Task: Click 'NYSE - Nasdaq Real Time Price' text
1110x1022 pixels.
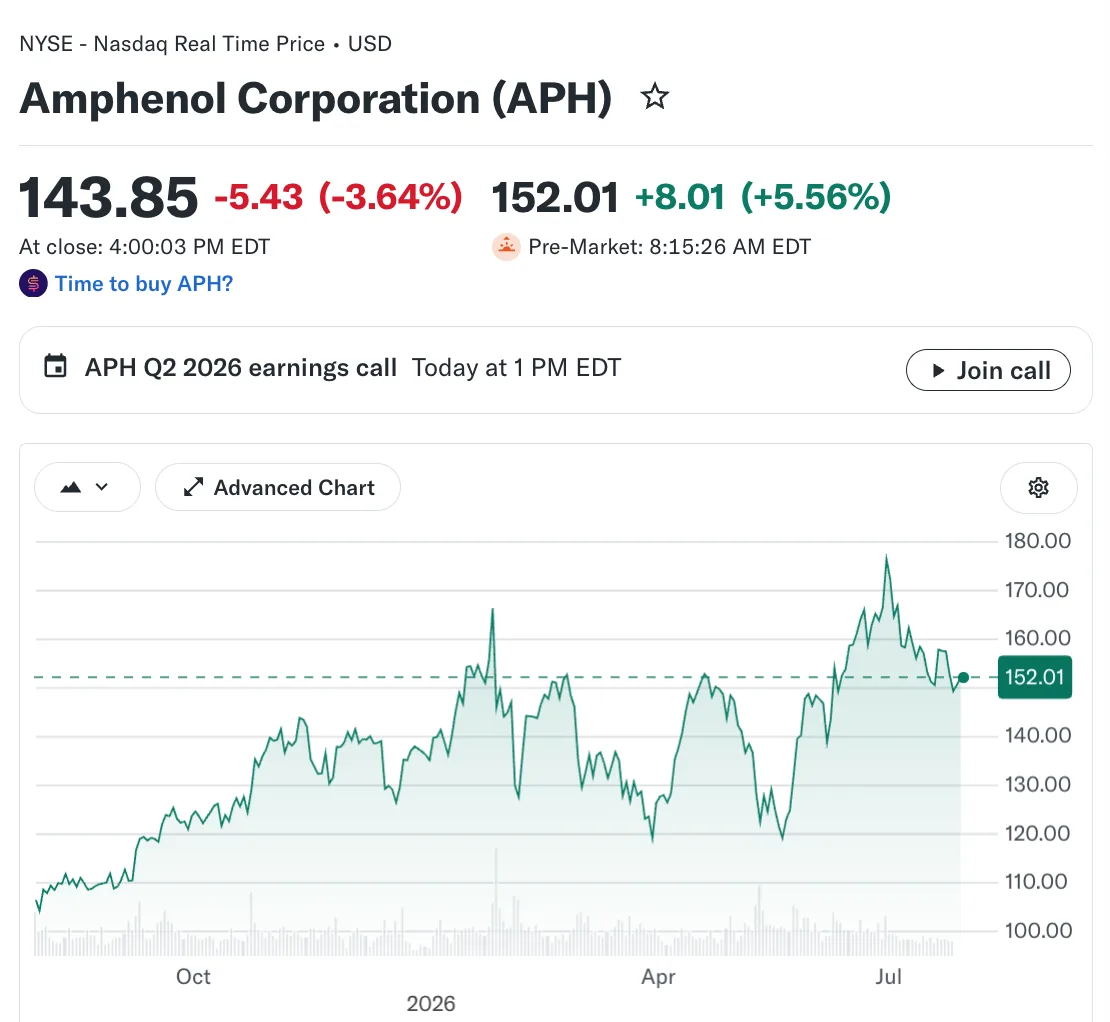Action: click(172, 44)
